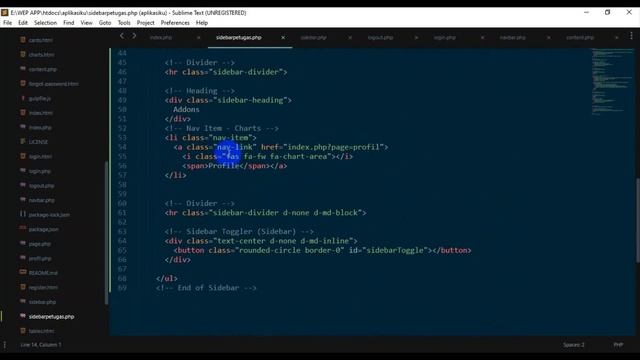Viewport: 640px width, 360px height.
Task: Switch to the index.php tab
Action: point(161,38)
